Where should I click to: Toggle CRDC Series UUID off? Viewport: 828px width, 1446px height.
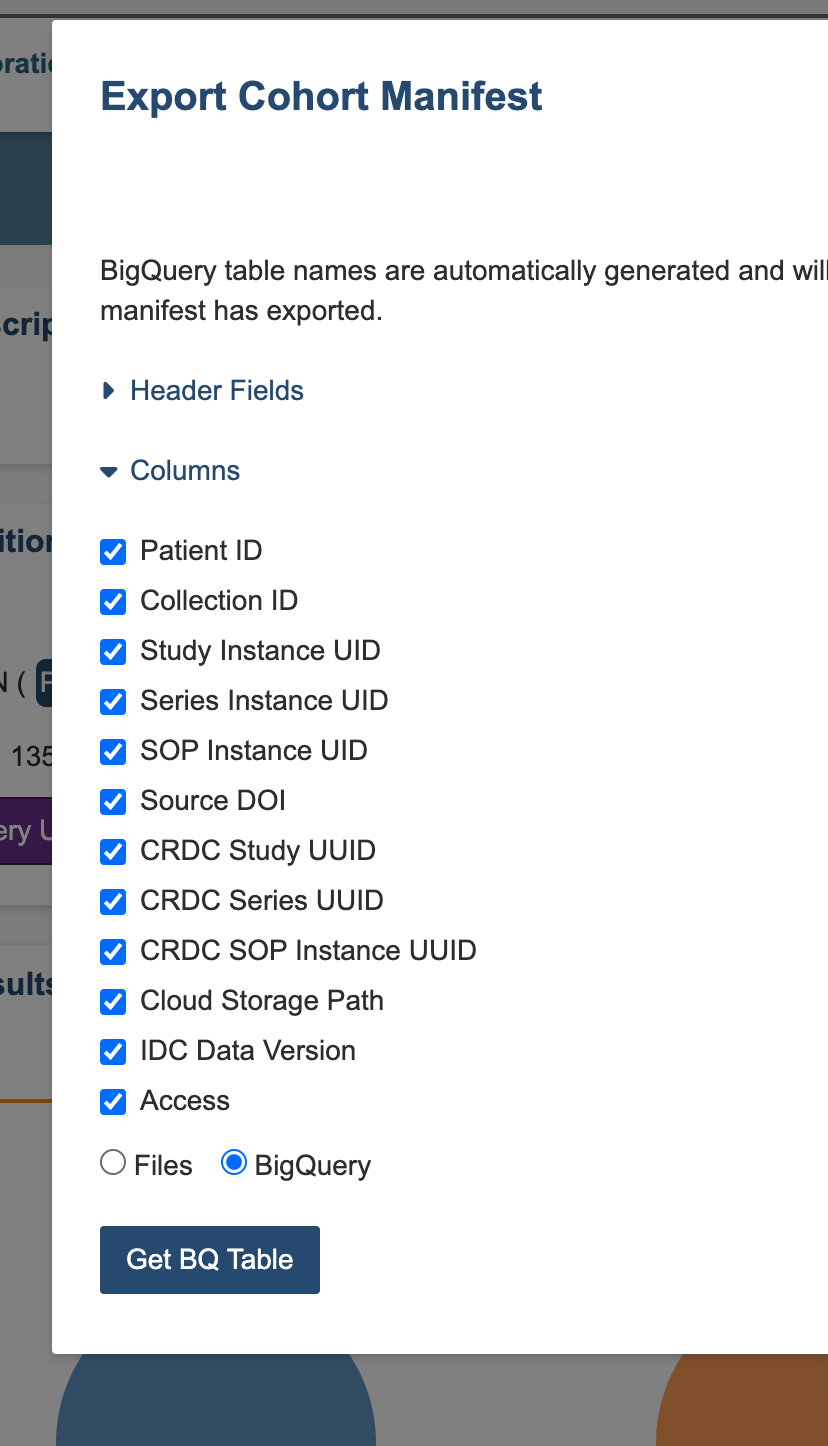pos(113,901)
